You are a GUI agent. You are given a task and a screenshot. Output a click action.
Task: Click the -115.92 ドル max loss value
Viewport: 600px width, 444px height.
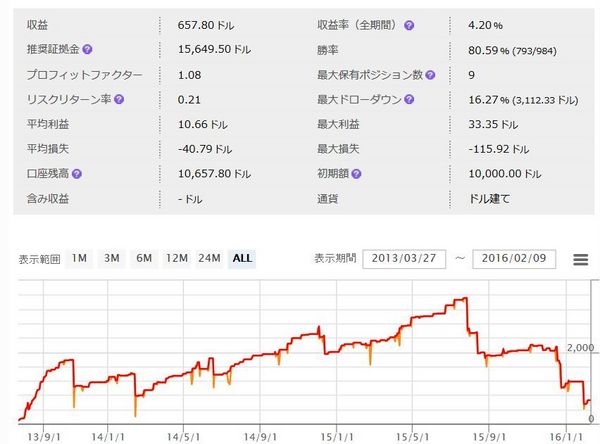(499, 149)
